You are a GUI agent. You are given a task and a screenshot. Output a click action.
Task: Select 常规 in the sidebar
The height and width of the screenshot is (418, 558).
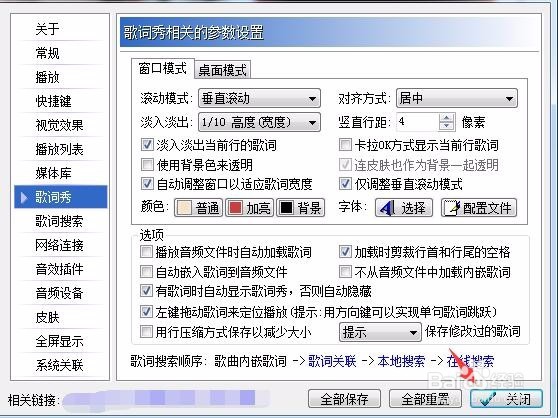[x=47, y=53]
